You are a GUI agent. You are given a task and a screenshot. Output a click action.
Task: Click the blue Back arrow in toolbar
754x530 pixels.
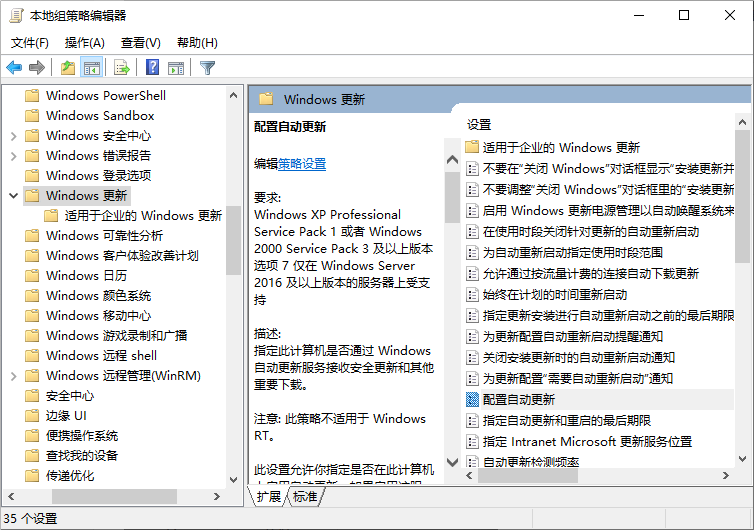(14, 68)
